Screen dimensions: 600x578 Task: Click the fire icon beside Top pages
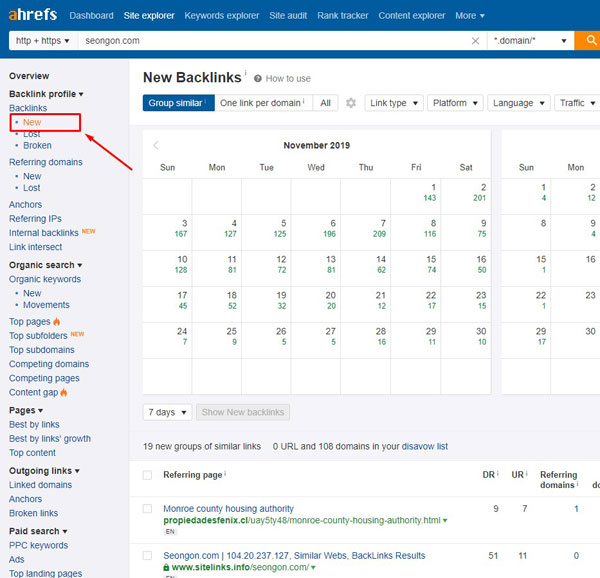coord(57,321)
